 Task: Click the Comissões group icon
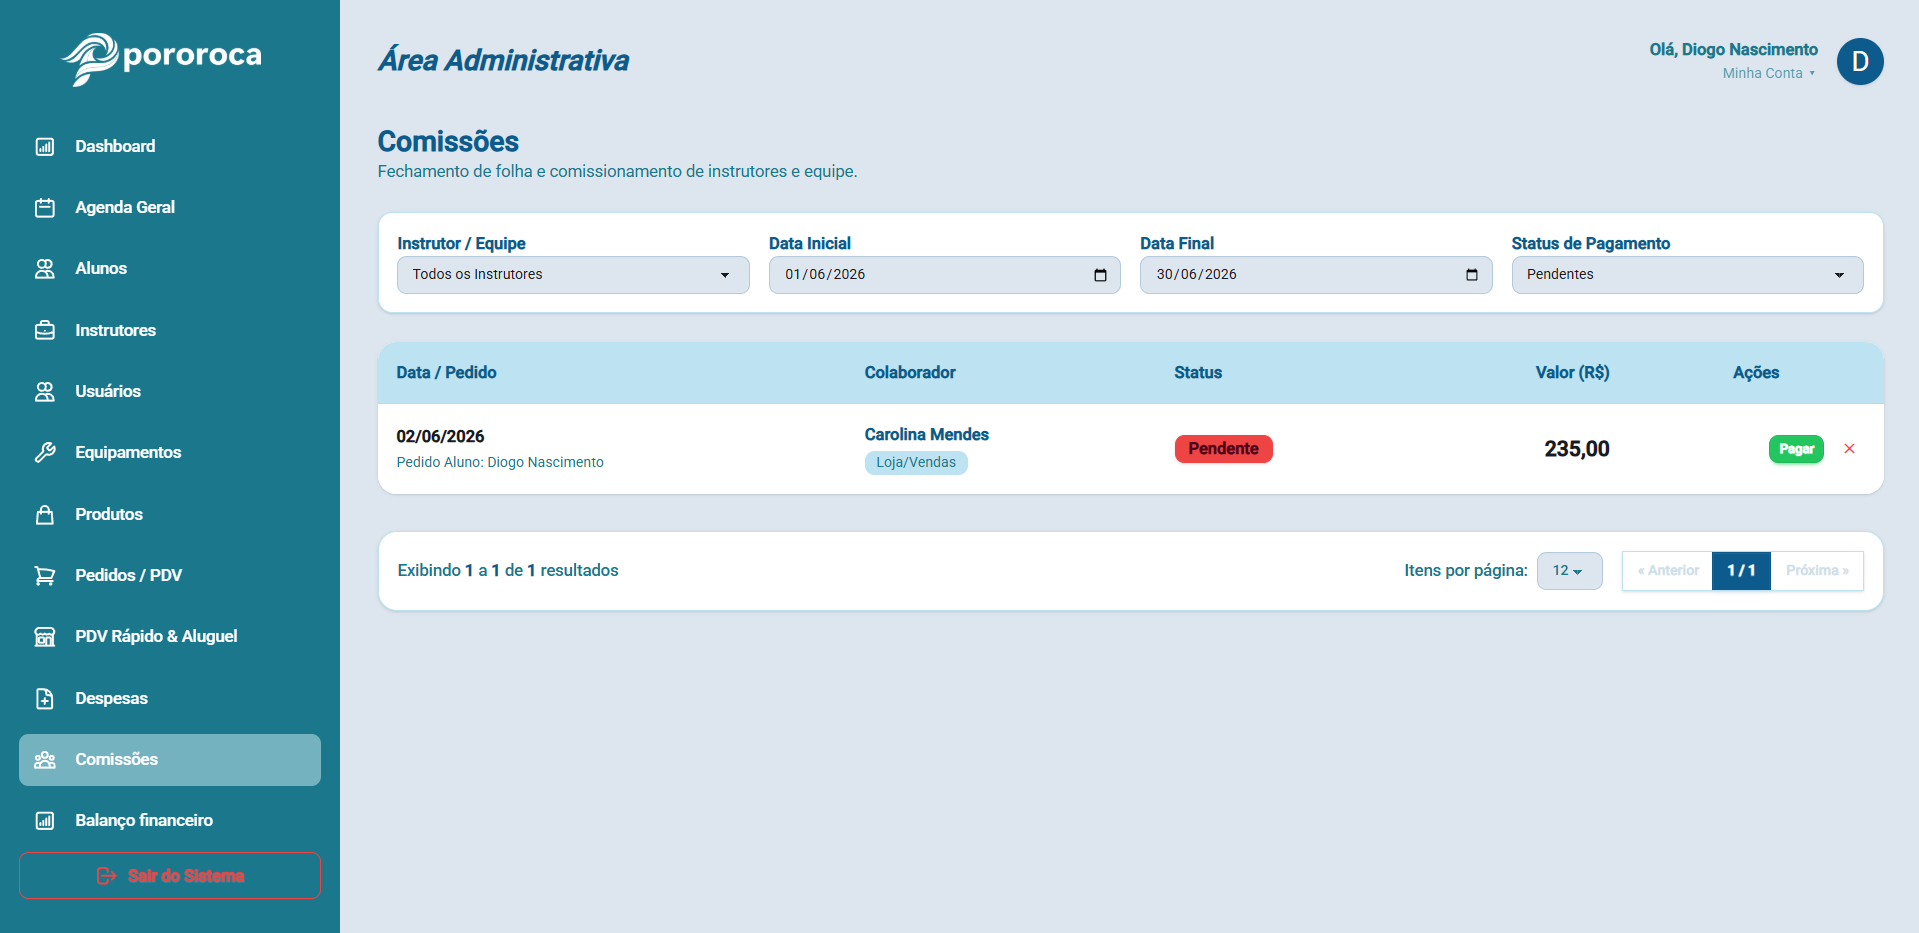coord(45,760)
